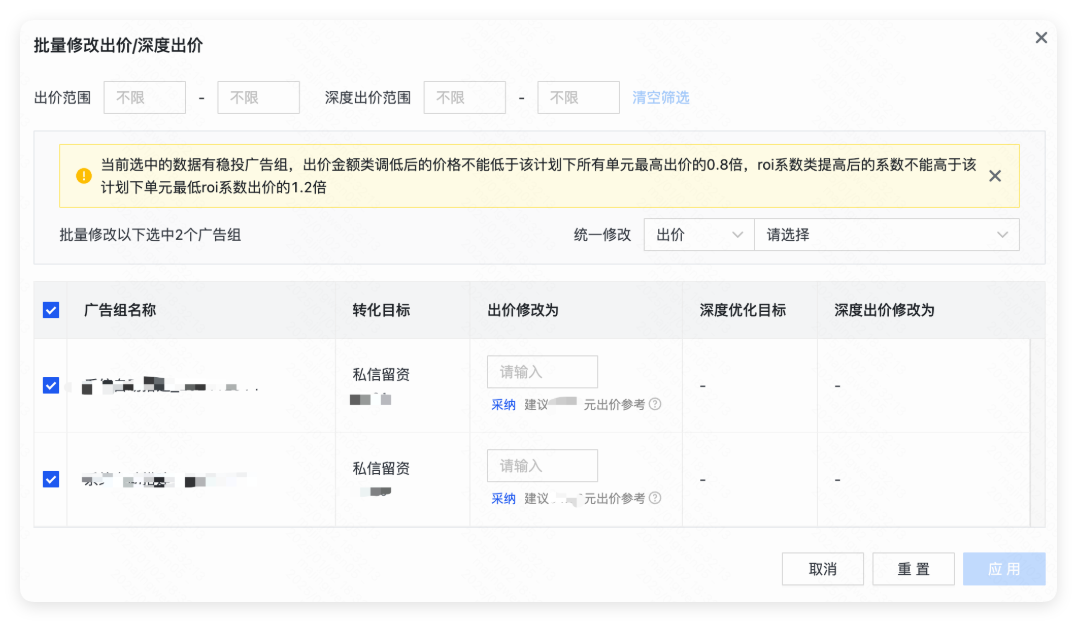This screenshot has height=622, width=1077.
Task: Click the table's vertical scrollbar
Action: point(1037,433)
